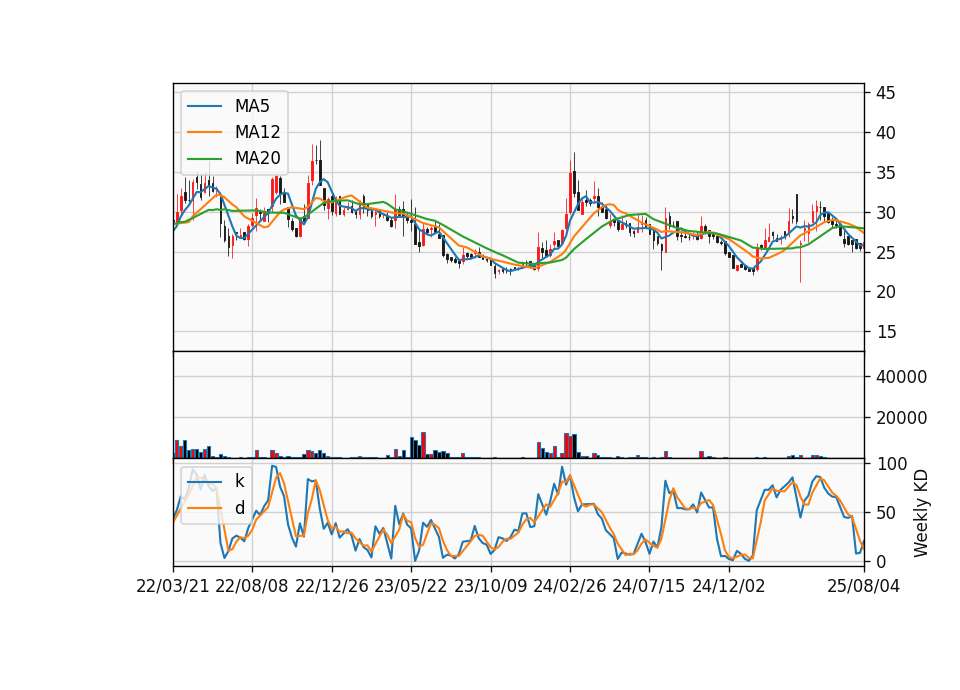Image resolution: width=960 pixels, height=690 pixels.
Task: Click the 20000 volume axis label
Action: [901, 418]
